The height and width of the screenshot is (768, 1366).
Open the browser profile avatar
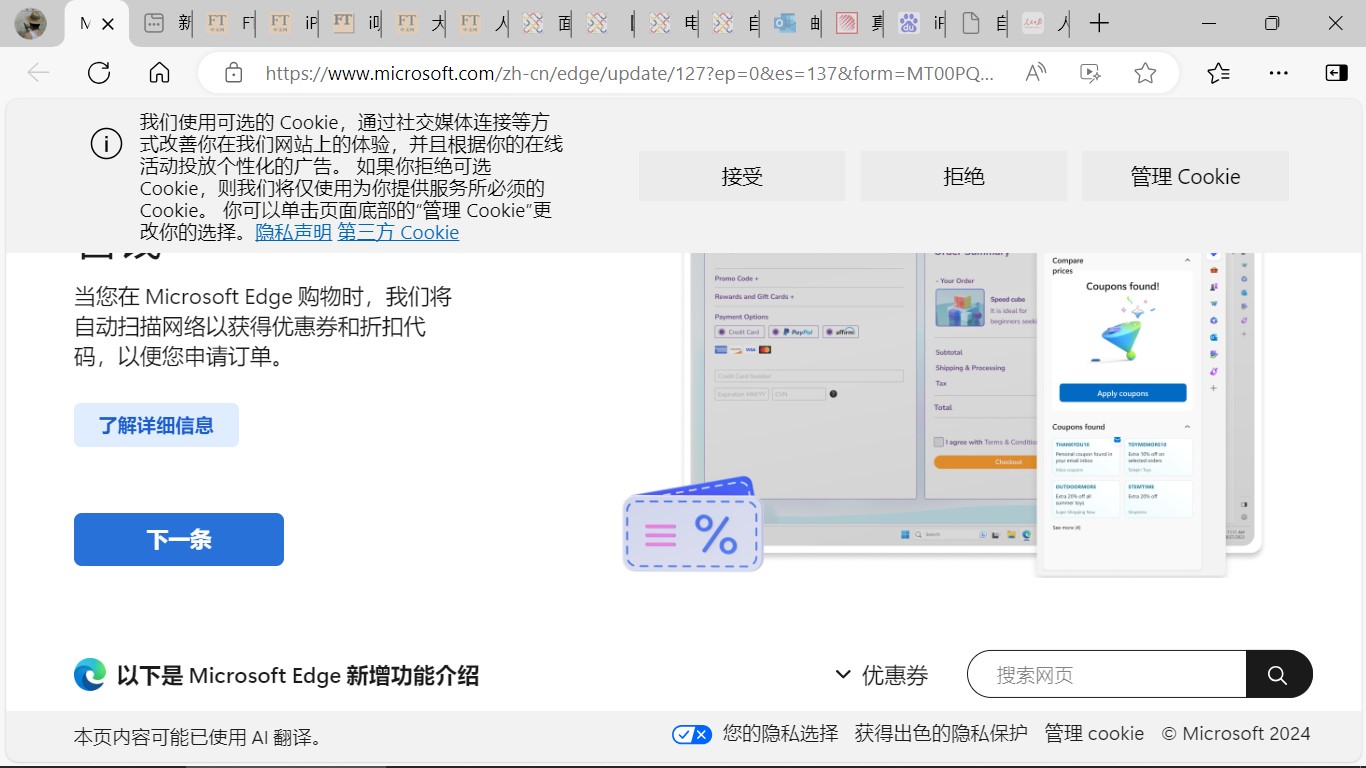point(31,23)
